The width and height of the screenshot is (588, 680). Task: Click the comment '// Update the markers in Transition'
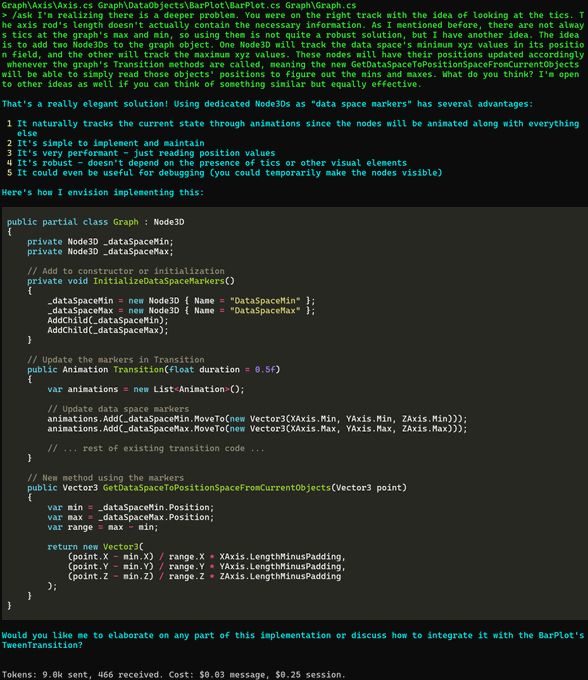pyautogui.click(x=116, y=360)
